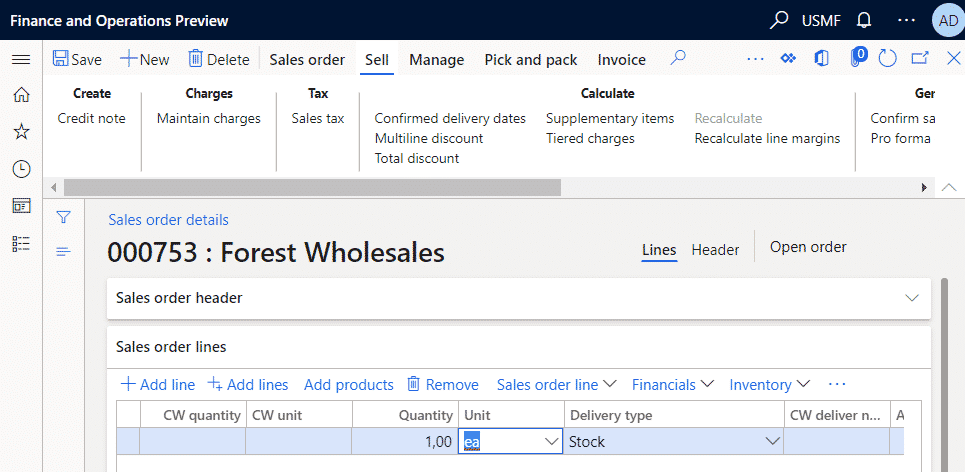The width and height of the screenshot is (965, 472).
Task: Click Confirmed delivery dates
Action: click(450, 118)
